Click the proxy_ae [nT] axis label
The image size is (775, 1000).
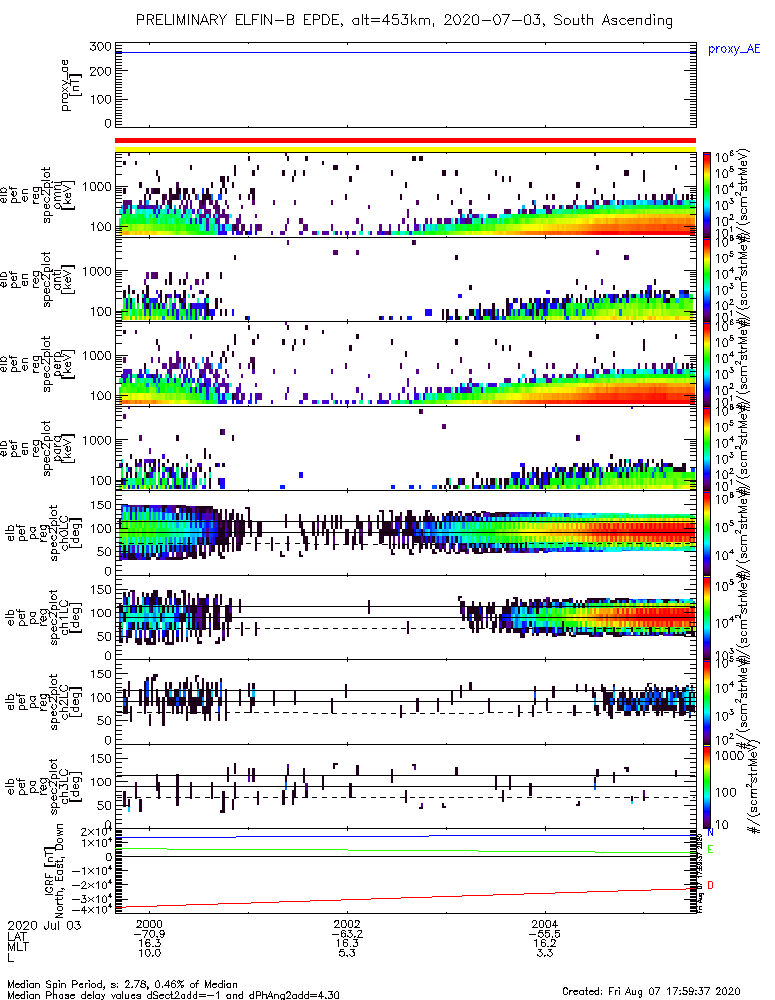coord(73,85)
